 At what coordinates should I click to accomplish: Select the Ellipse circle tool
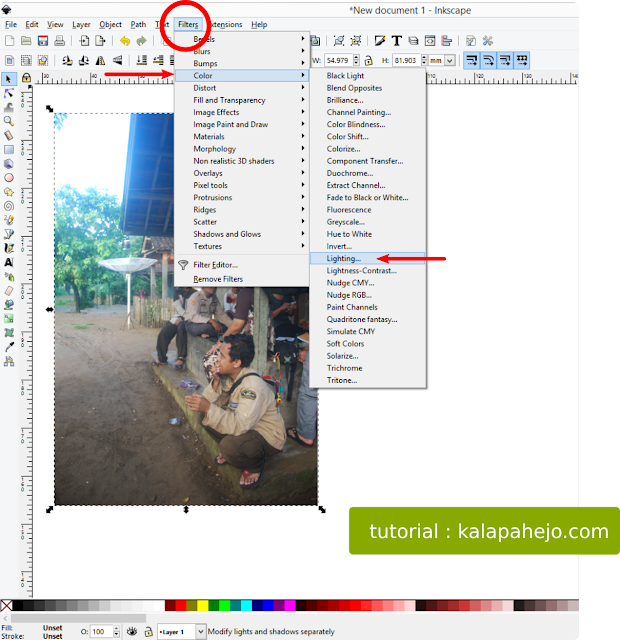coord(9,178)
